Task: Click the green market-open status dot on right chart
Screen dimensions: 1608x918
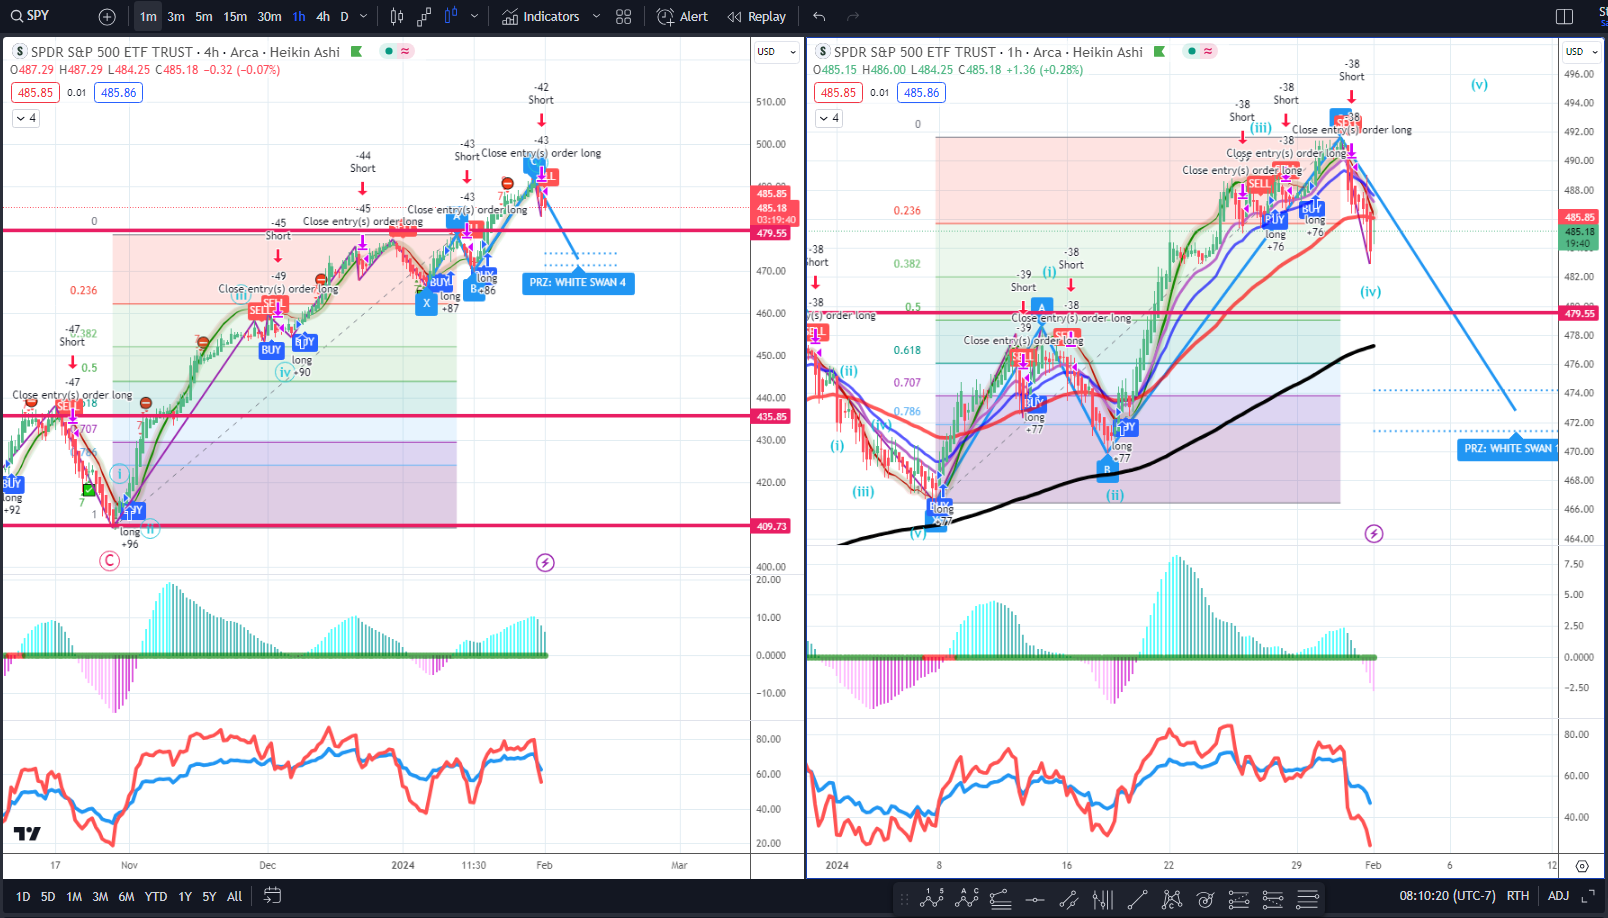Action: click(1192, 51)
